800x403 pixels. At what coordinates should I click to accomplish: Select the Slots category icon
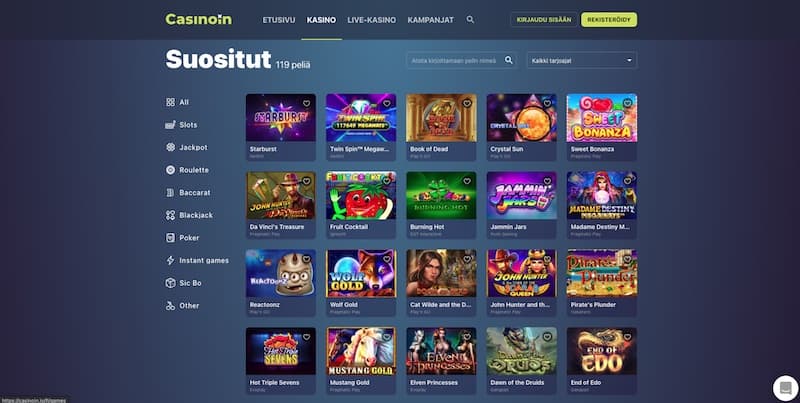(x=170, y=124)
